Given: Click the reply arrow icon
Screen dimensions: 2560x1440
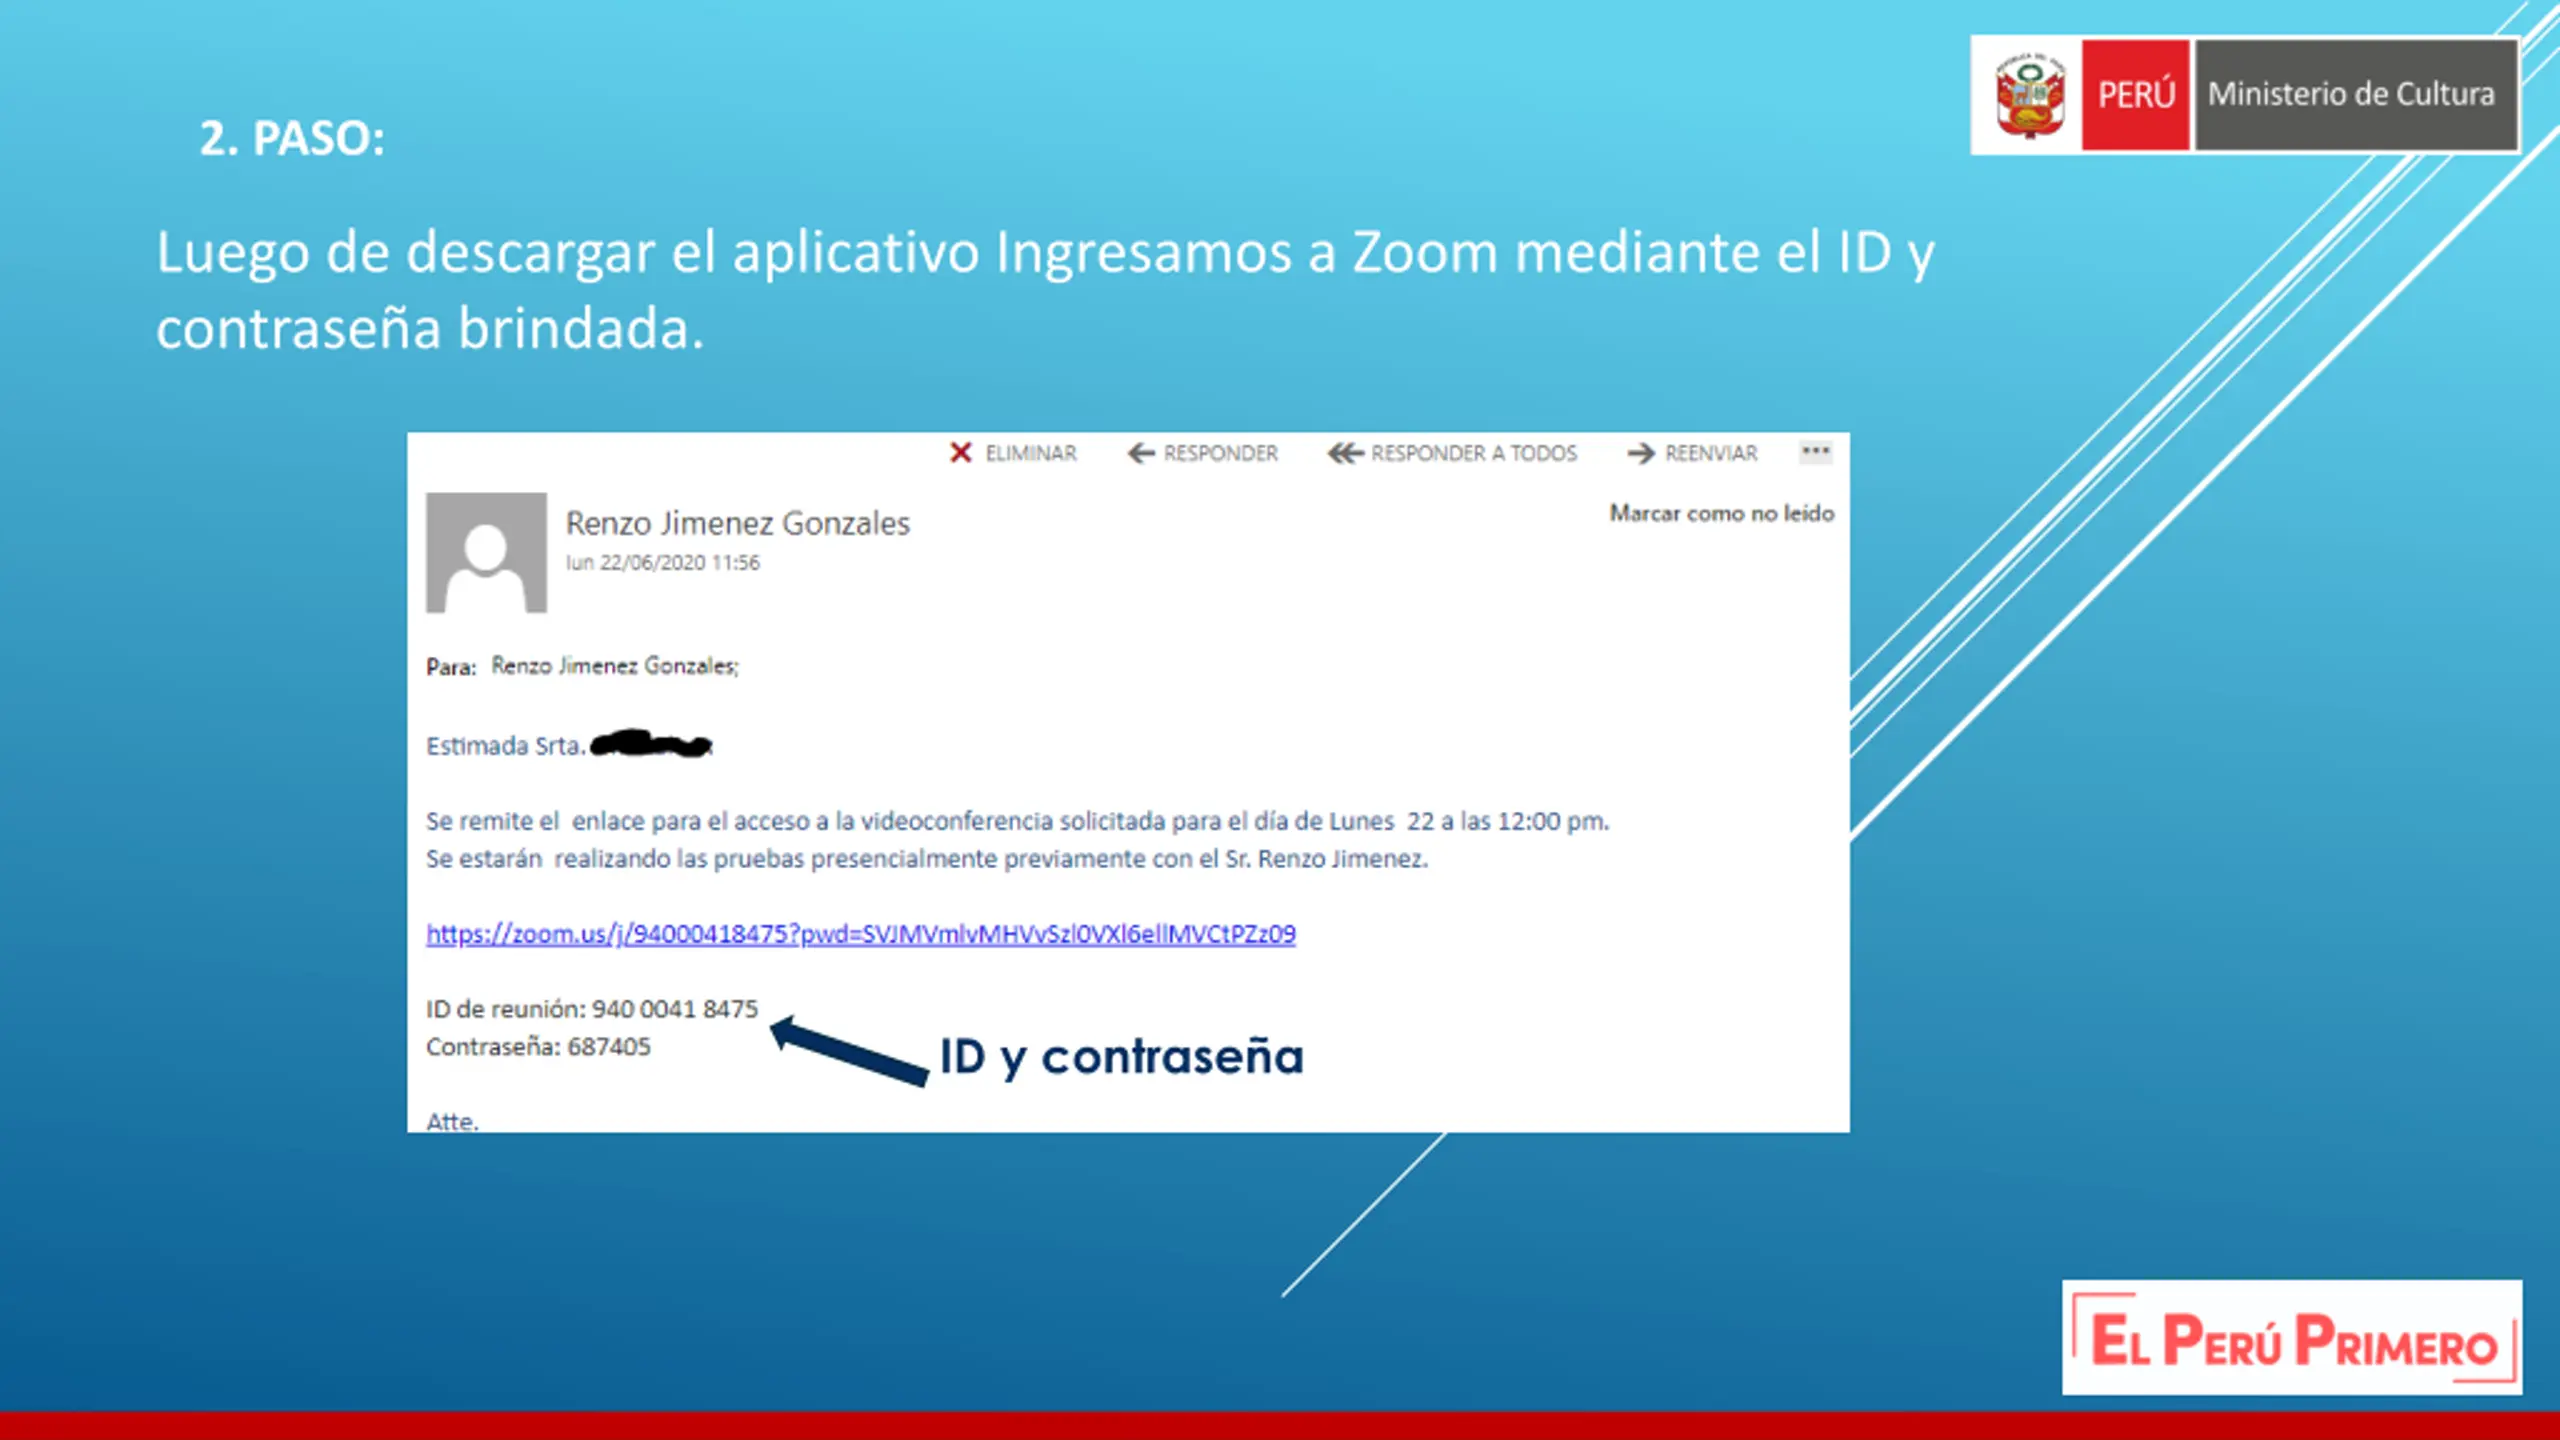Looking at the screenshot, I should point(1141,454).
